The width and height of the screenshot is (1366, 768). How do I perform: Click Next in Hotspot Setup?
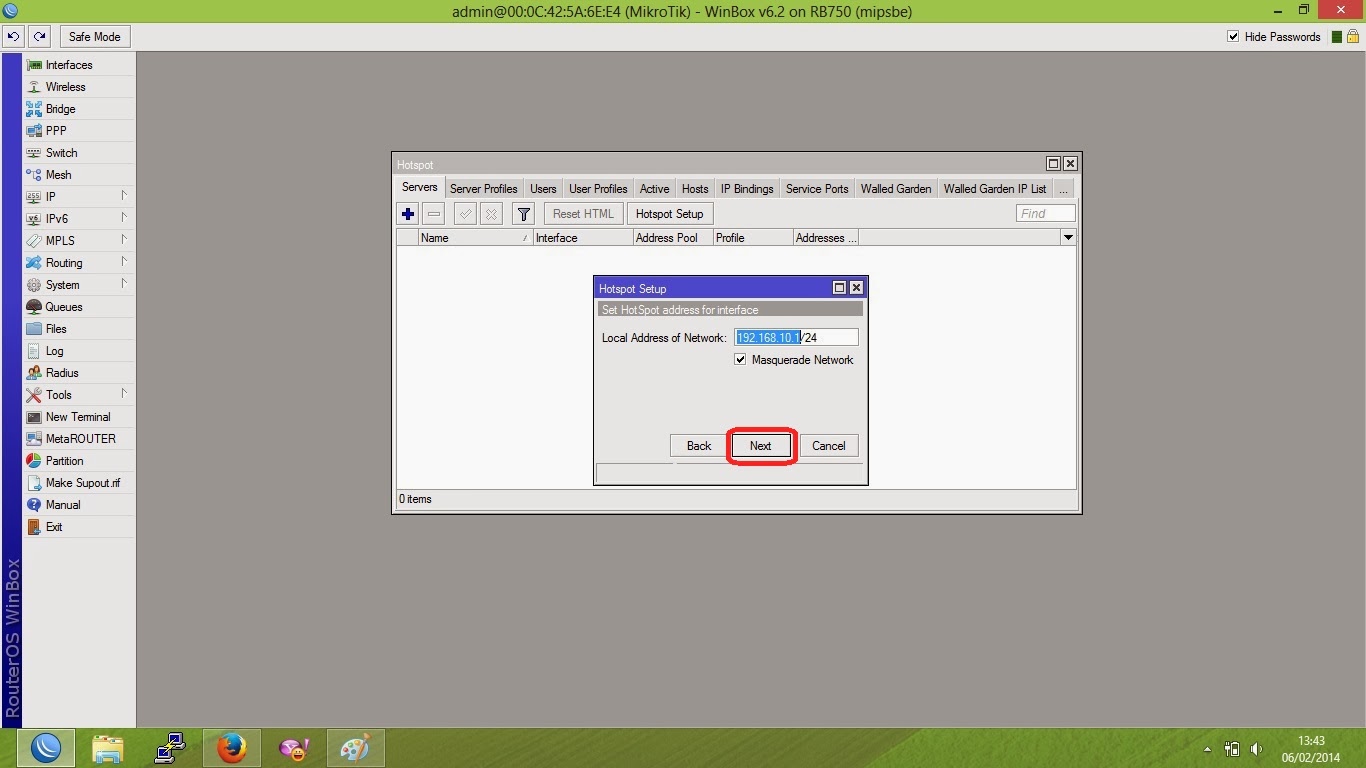760,446
